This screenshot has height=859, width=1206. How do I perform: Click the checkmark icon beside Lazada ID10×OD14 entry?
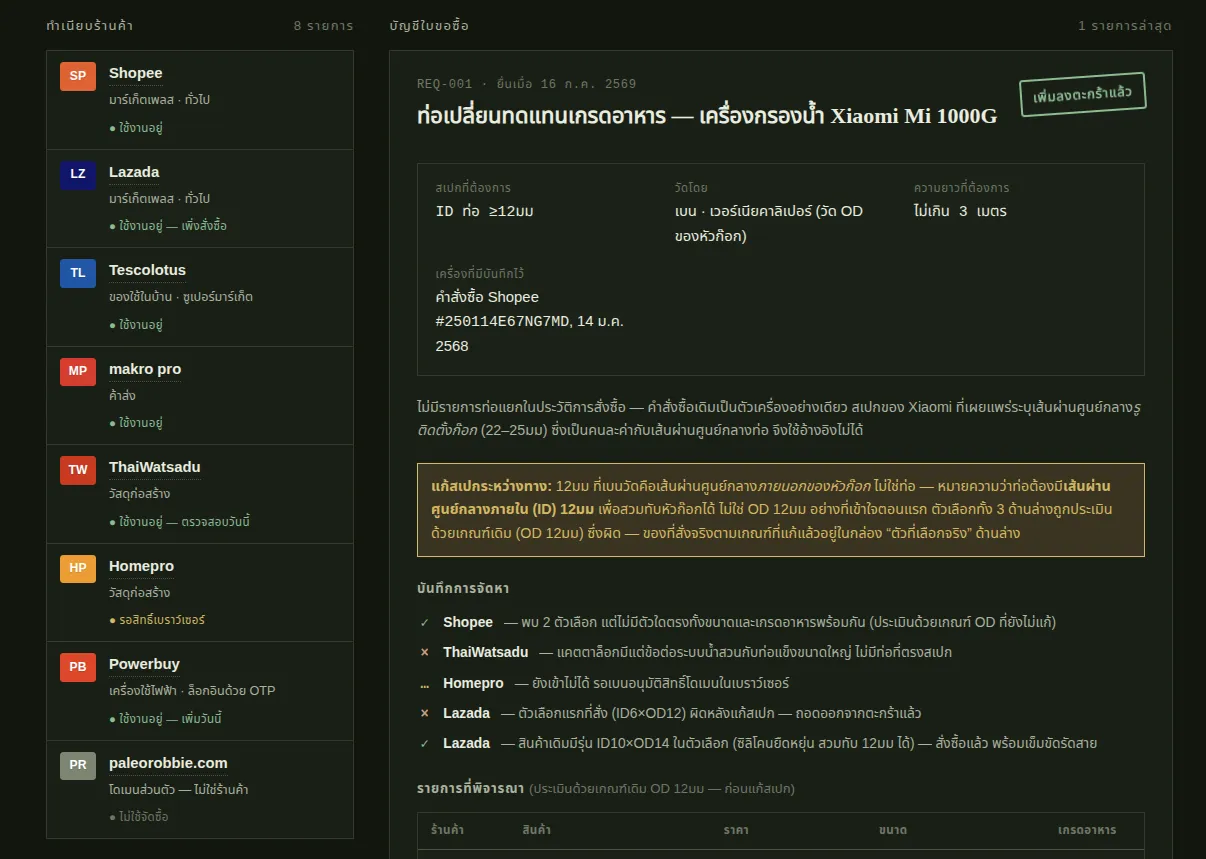pos(424,743)
